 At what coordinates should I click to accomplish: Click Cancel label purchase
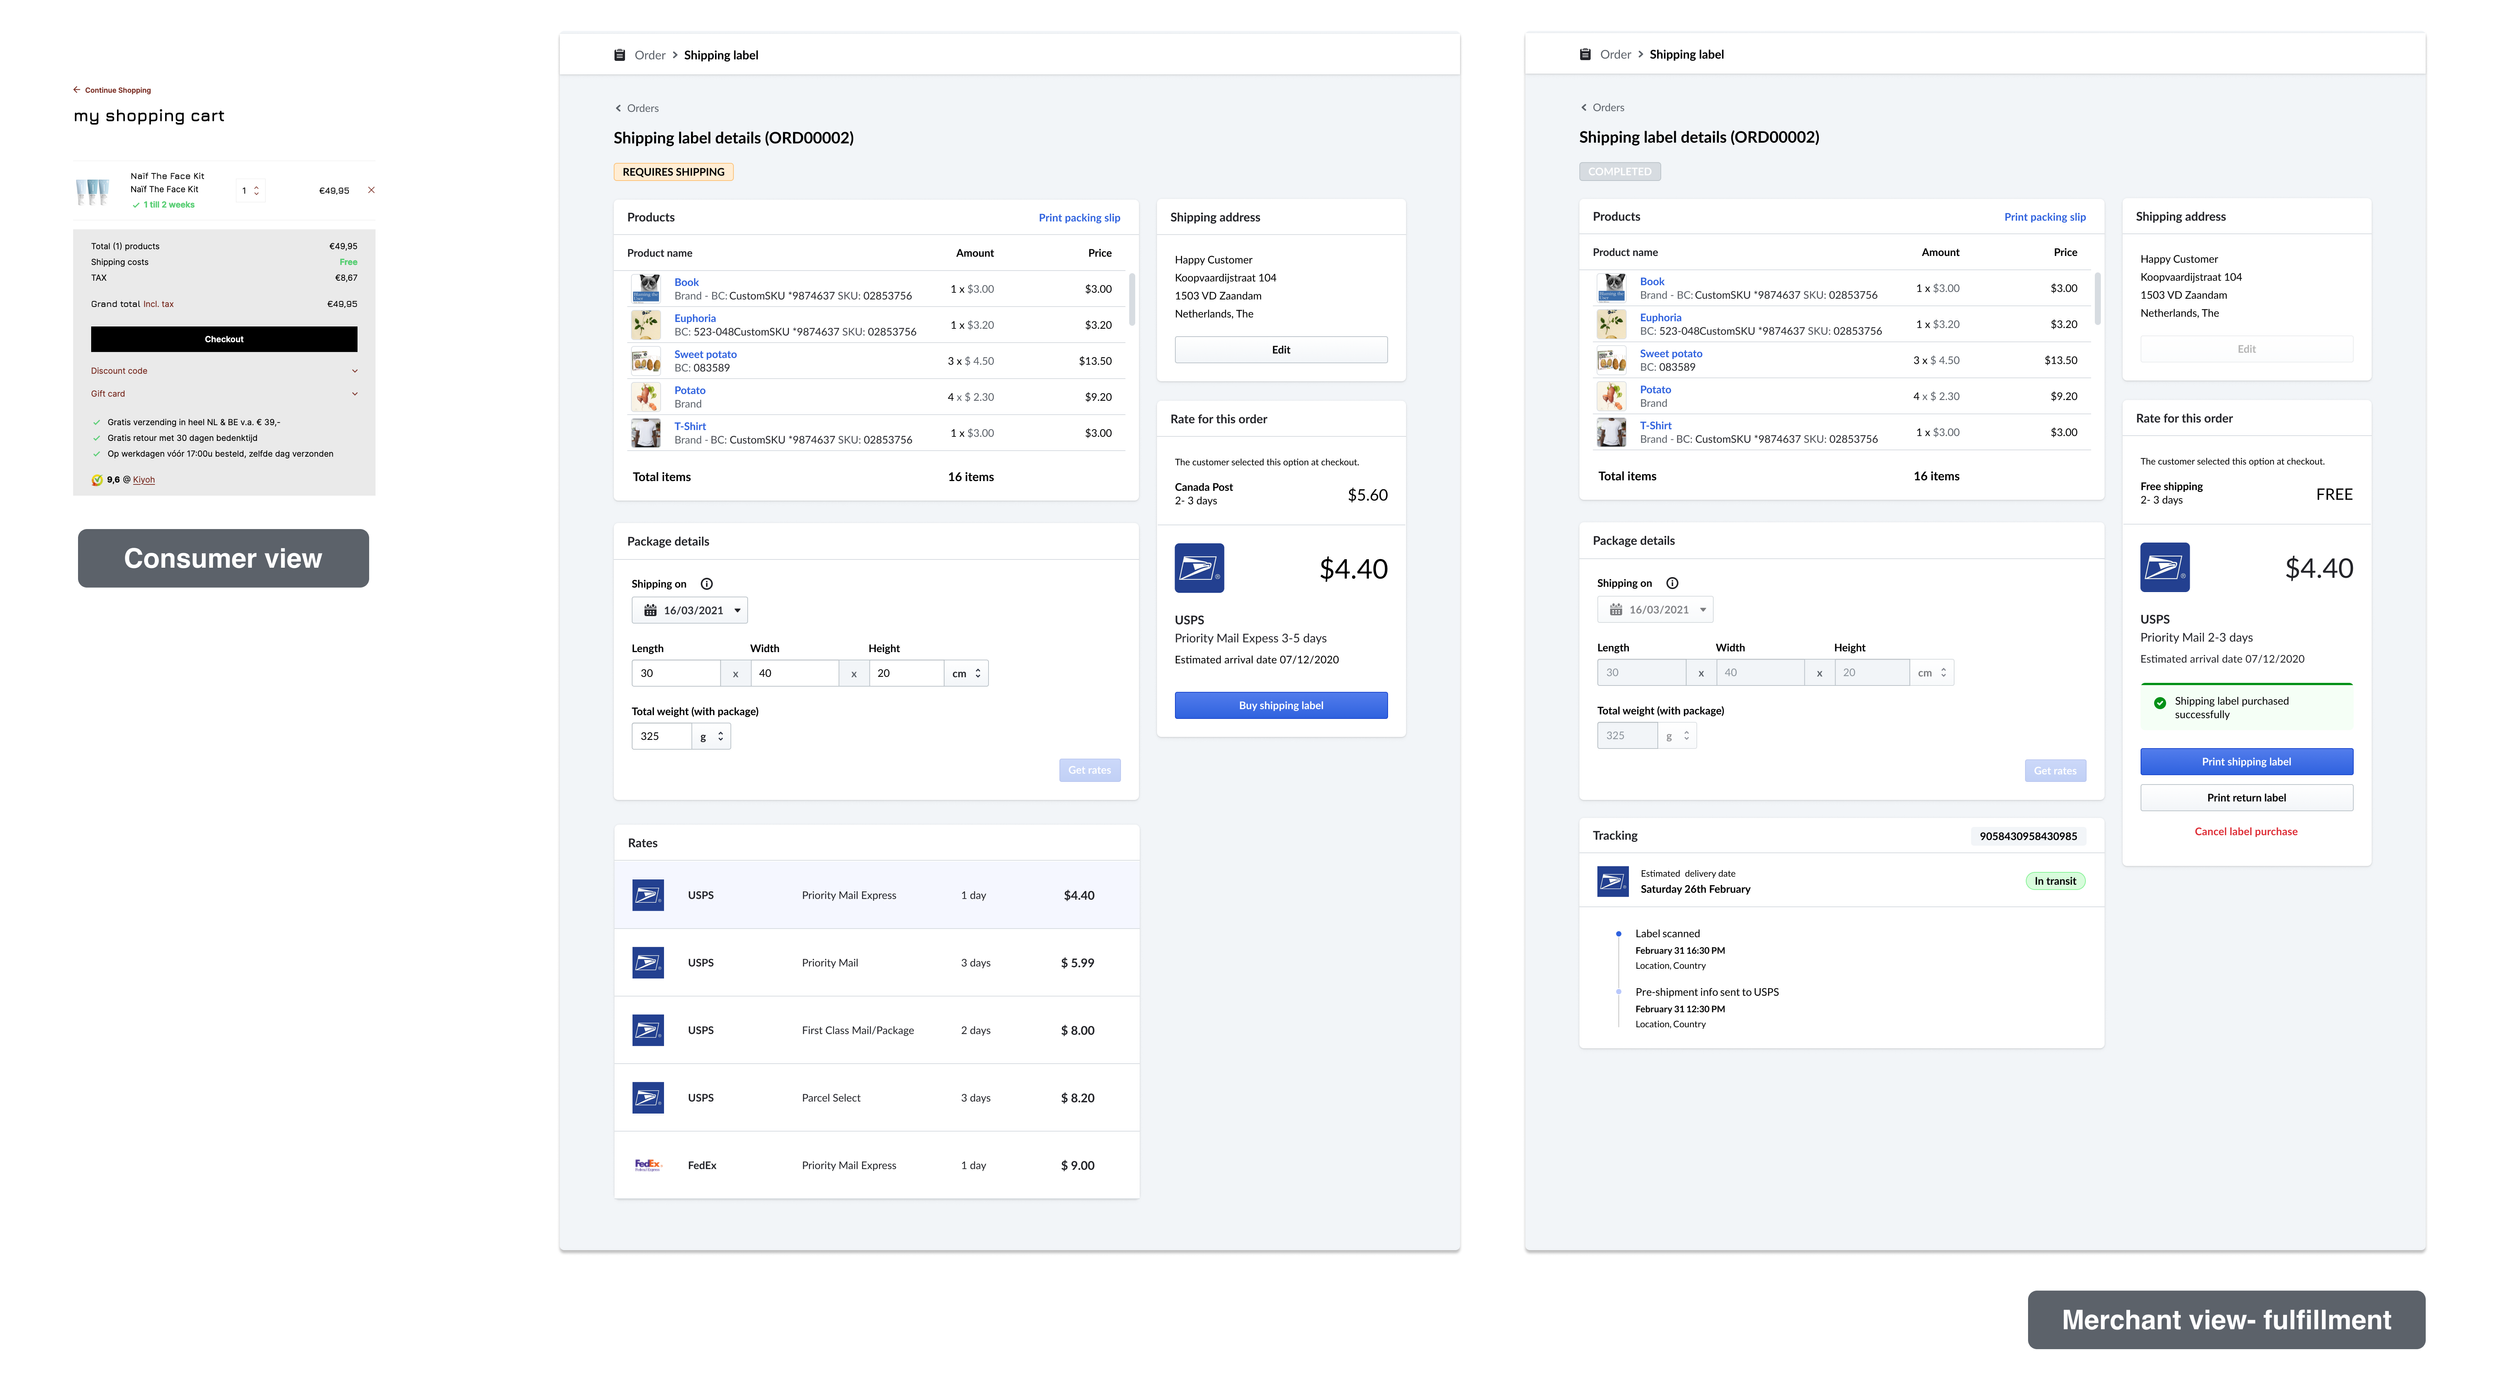pos(2246,831)
